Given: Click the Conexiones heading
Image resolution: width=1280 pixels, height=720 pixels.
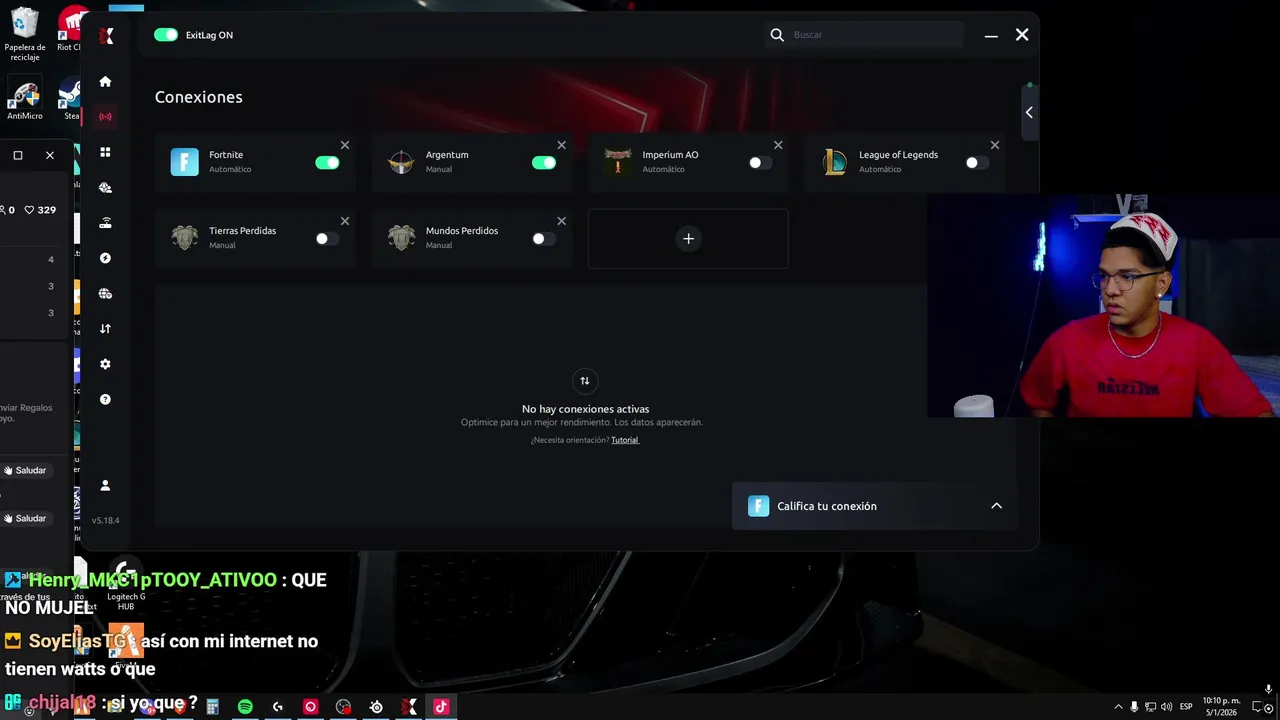Looking at the screenshot, I should click(x=199, y=97).
